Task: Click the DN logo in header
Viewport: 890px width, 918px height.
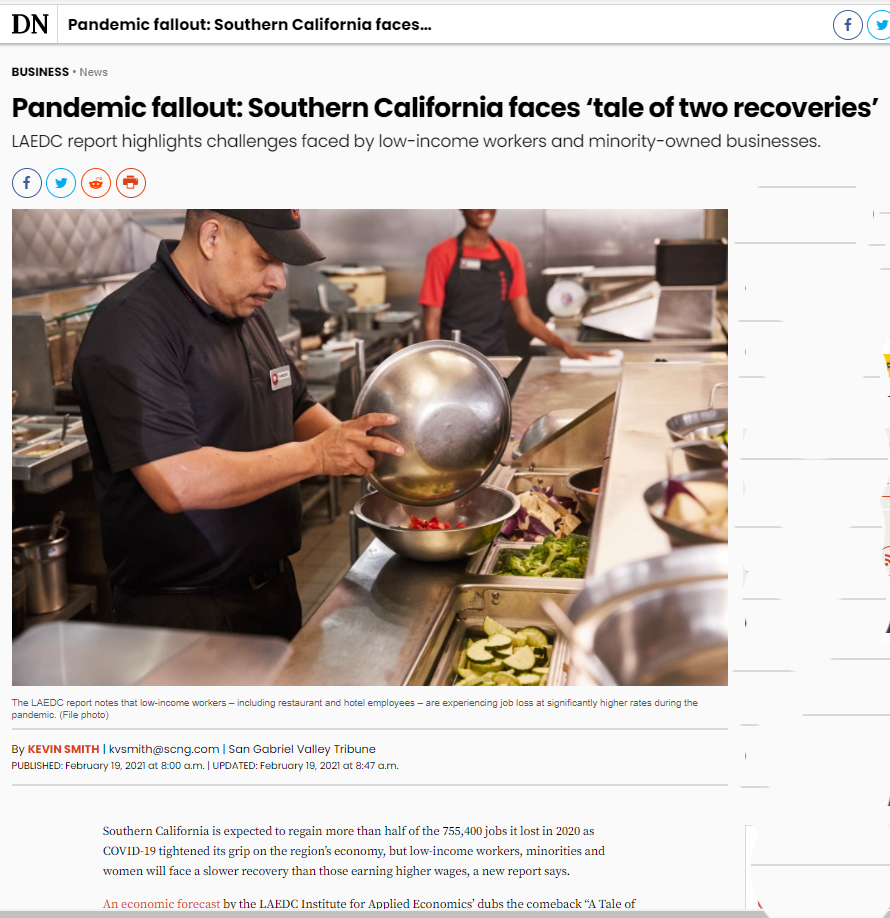Action: pos(29,25)
